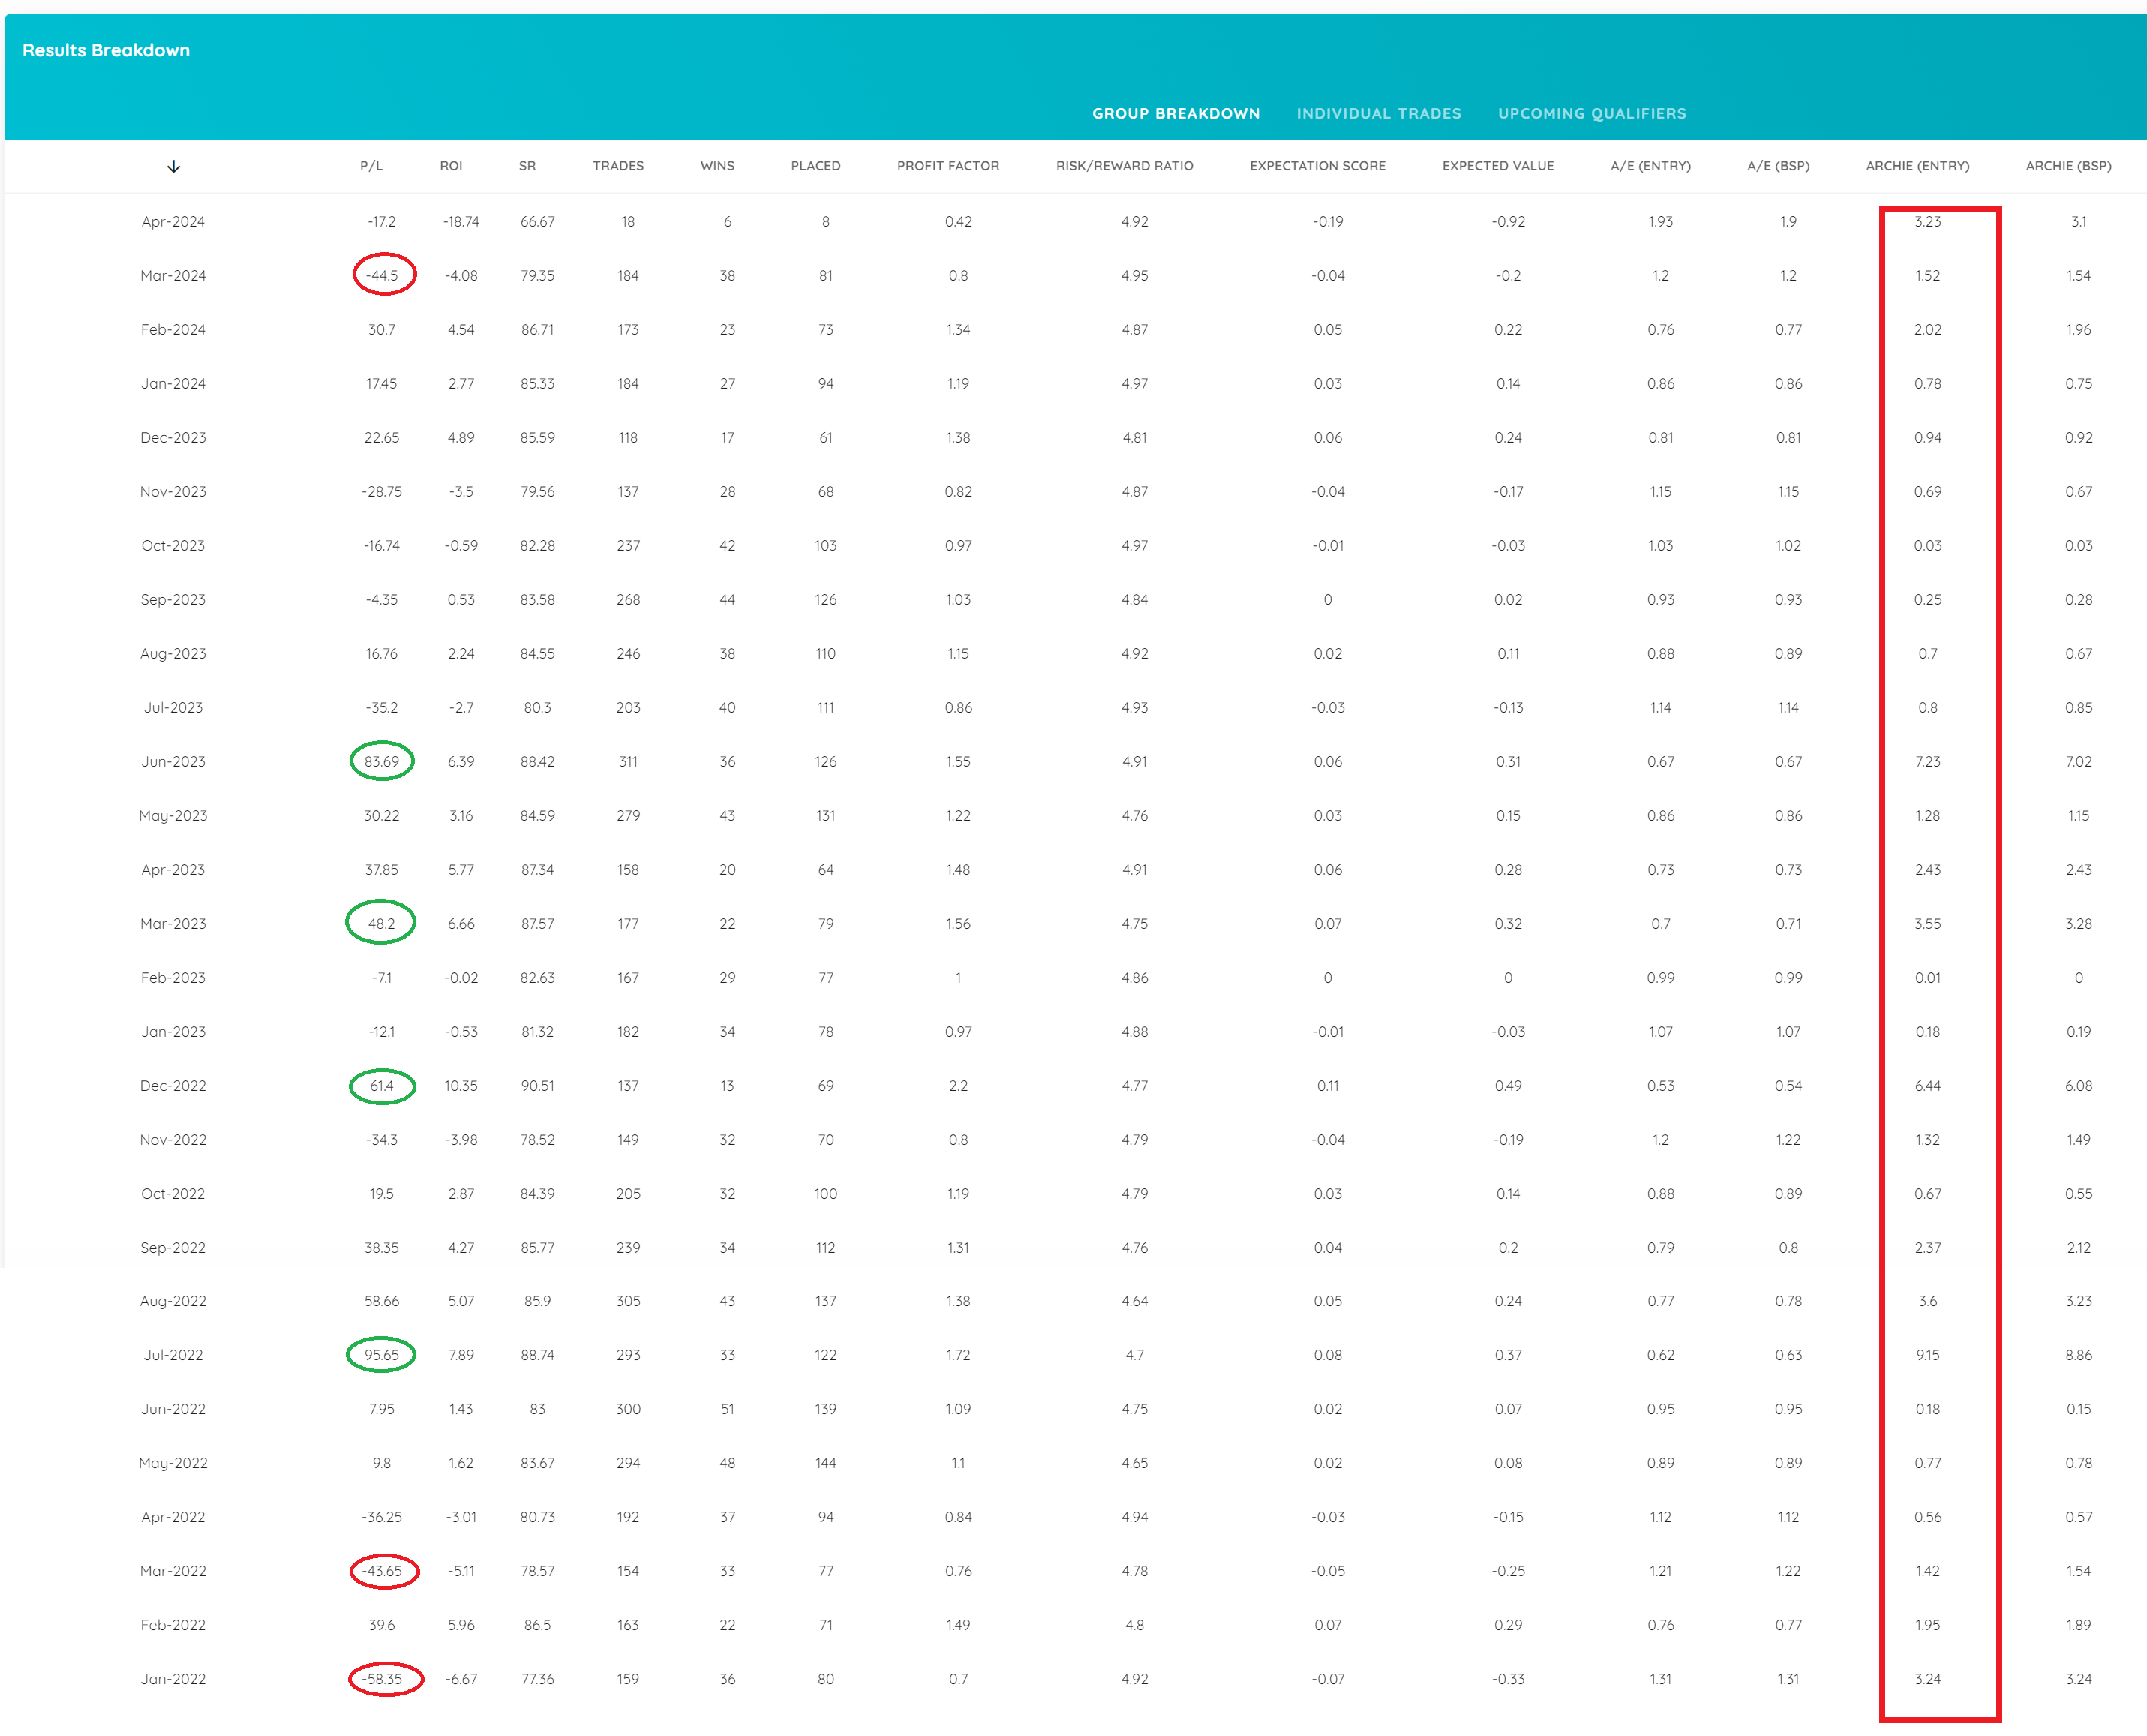Click the 48.2 P/L value for Mar-2023
2147x1736 pixels.
click(x=381, y=924)
